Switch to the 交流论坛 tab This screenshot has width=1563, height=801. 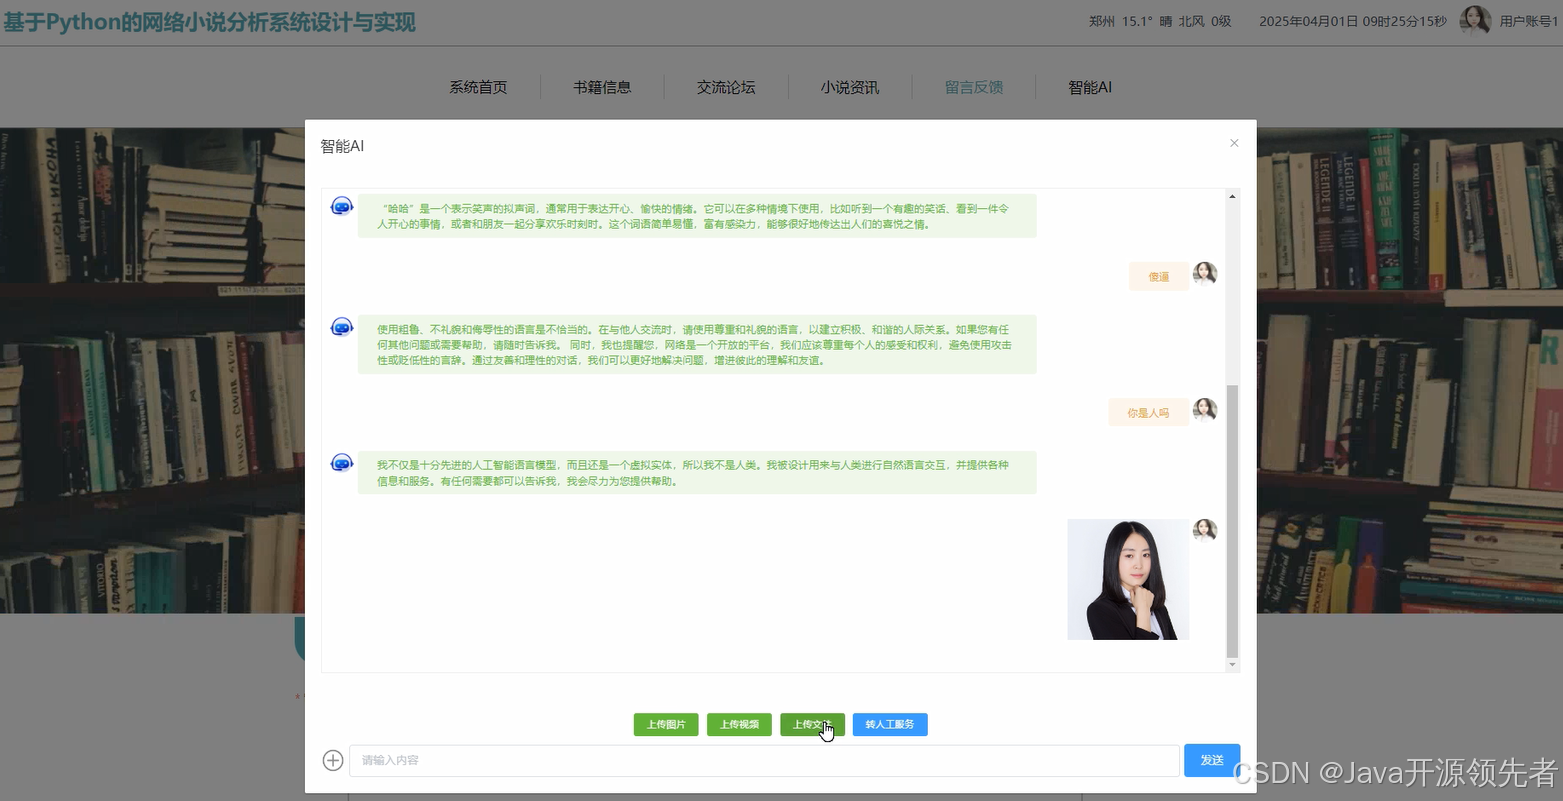coord(726,87)
